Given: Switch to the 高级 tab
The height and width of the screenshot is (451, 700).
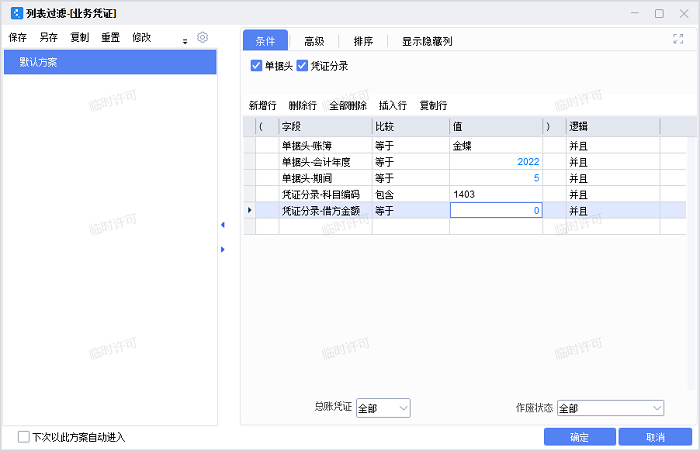Looking at the screenshot, I should [x=313, y=41].
